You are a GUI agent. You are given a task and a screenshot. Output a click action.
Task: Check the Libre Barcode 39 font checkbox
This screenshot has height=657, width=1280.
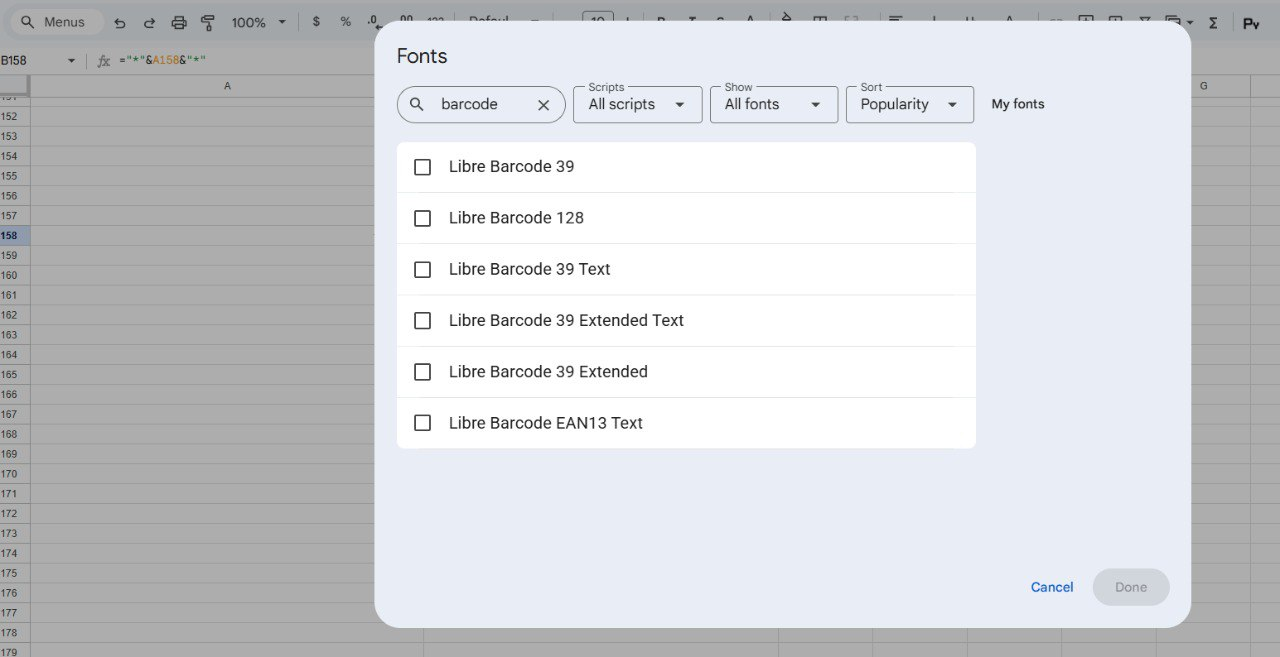pyautogui.click(x=422, y=167)
